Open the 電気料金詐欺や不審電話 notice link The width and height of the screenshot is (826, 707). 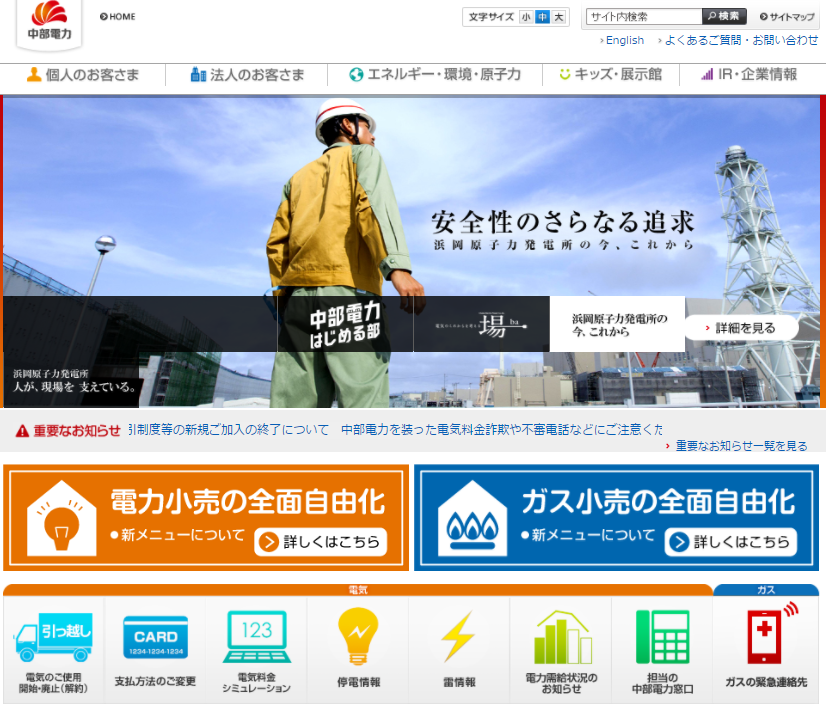click(502, 430)
